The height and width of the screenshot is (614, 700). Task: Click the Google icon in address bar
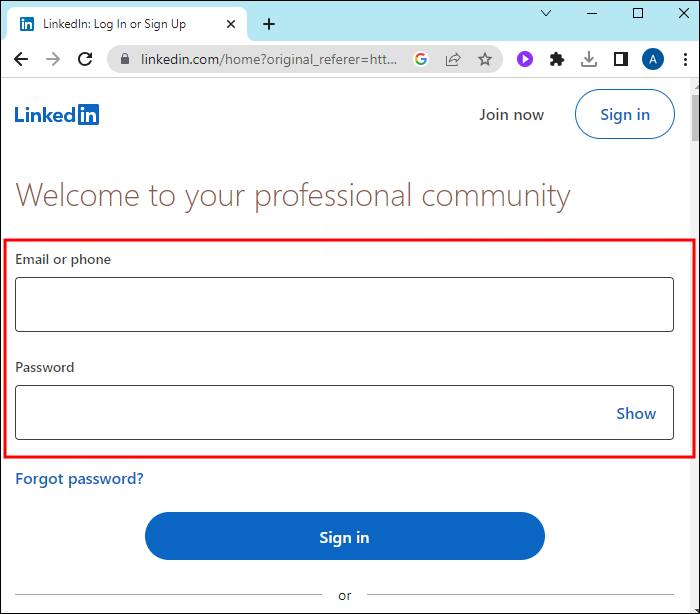[x=421, y=59]
